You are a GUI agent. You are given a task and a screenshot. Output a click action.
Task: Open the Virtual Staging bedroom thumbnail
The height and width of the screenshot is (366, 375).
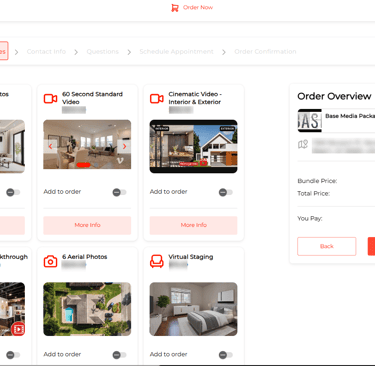pos(193,309)
